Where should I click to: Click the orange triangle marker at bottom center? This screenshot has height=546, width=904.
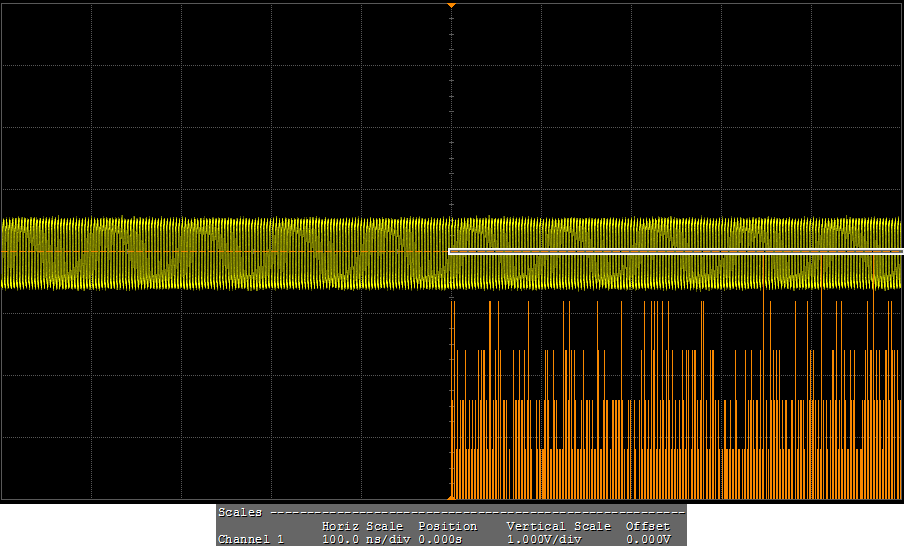coord(451,496)
